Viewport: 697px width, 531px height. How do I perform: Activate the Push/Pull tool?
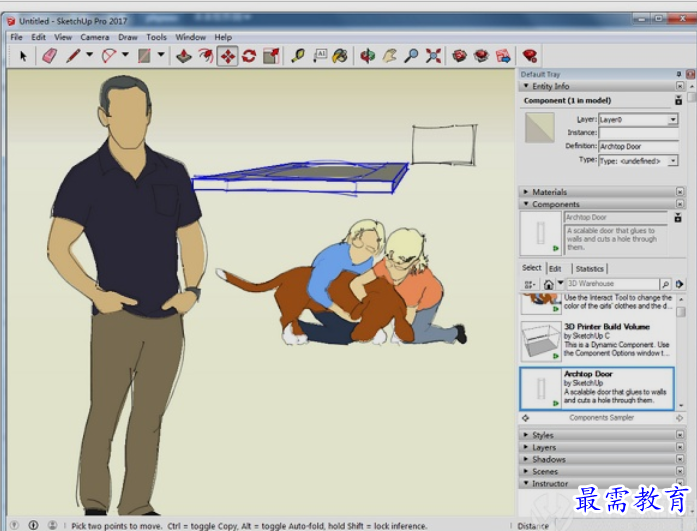(x=184, y=56)
